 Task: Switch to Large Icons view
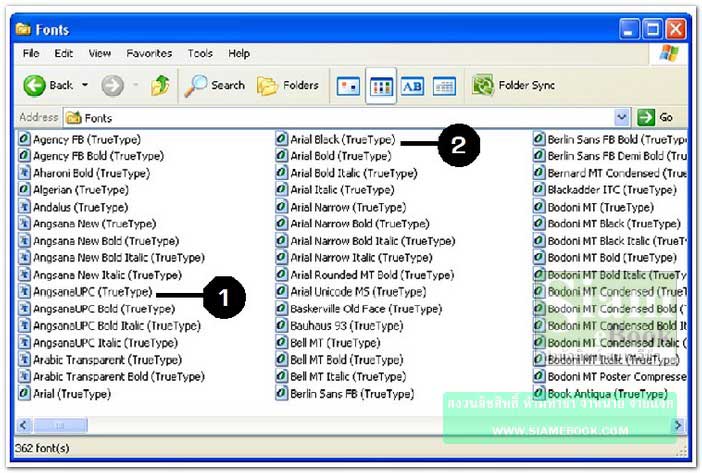(x=348, y=86)
